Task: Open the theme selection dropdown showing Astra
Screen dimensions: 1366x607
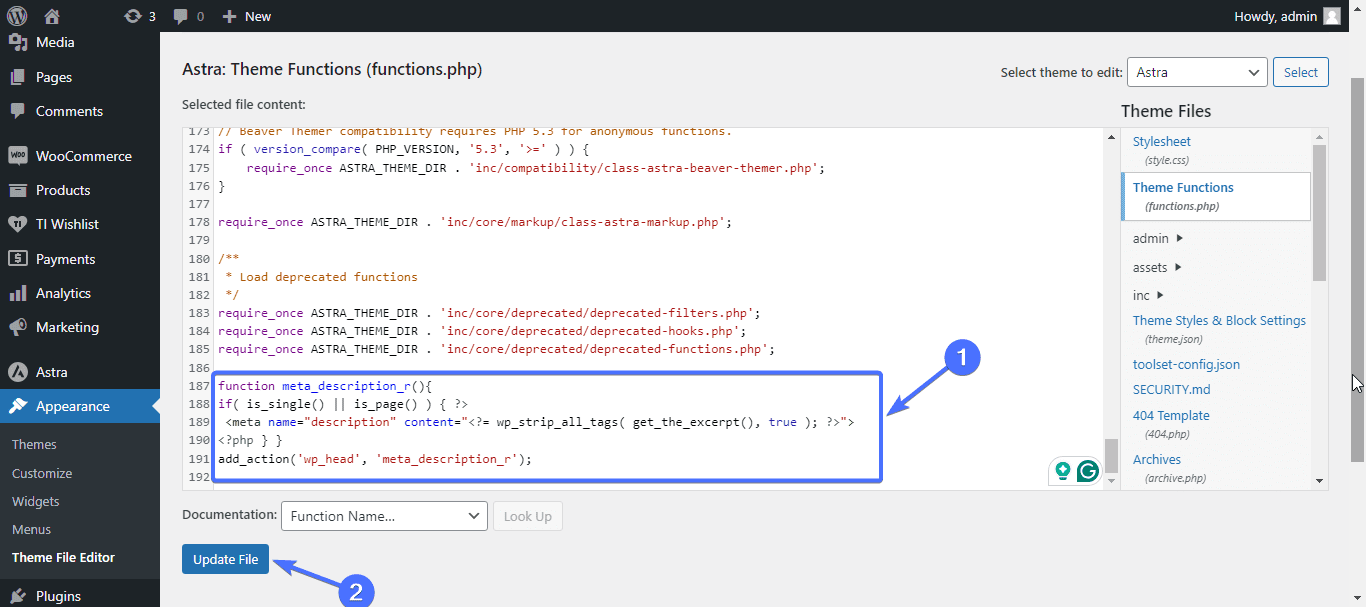Action: tap(1197, 72)
